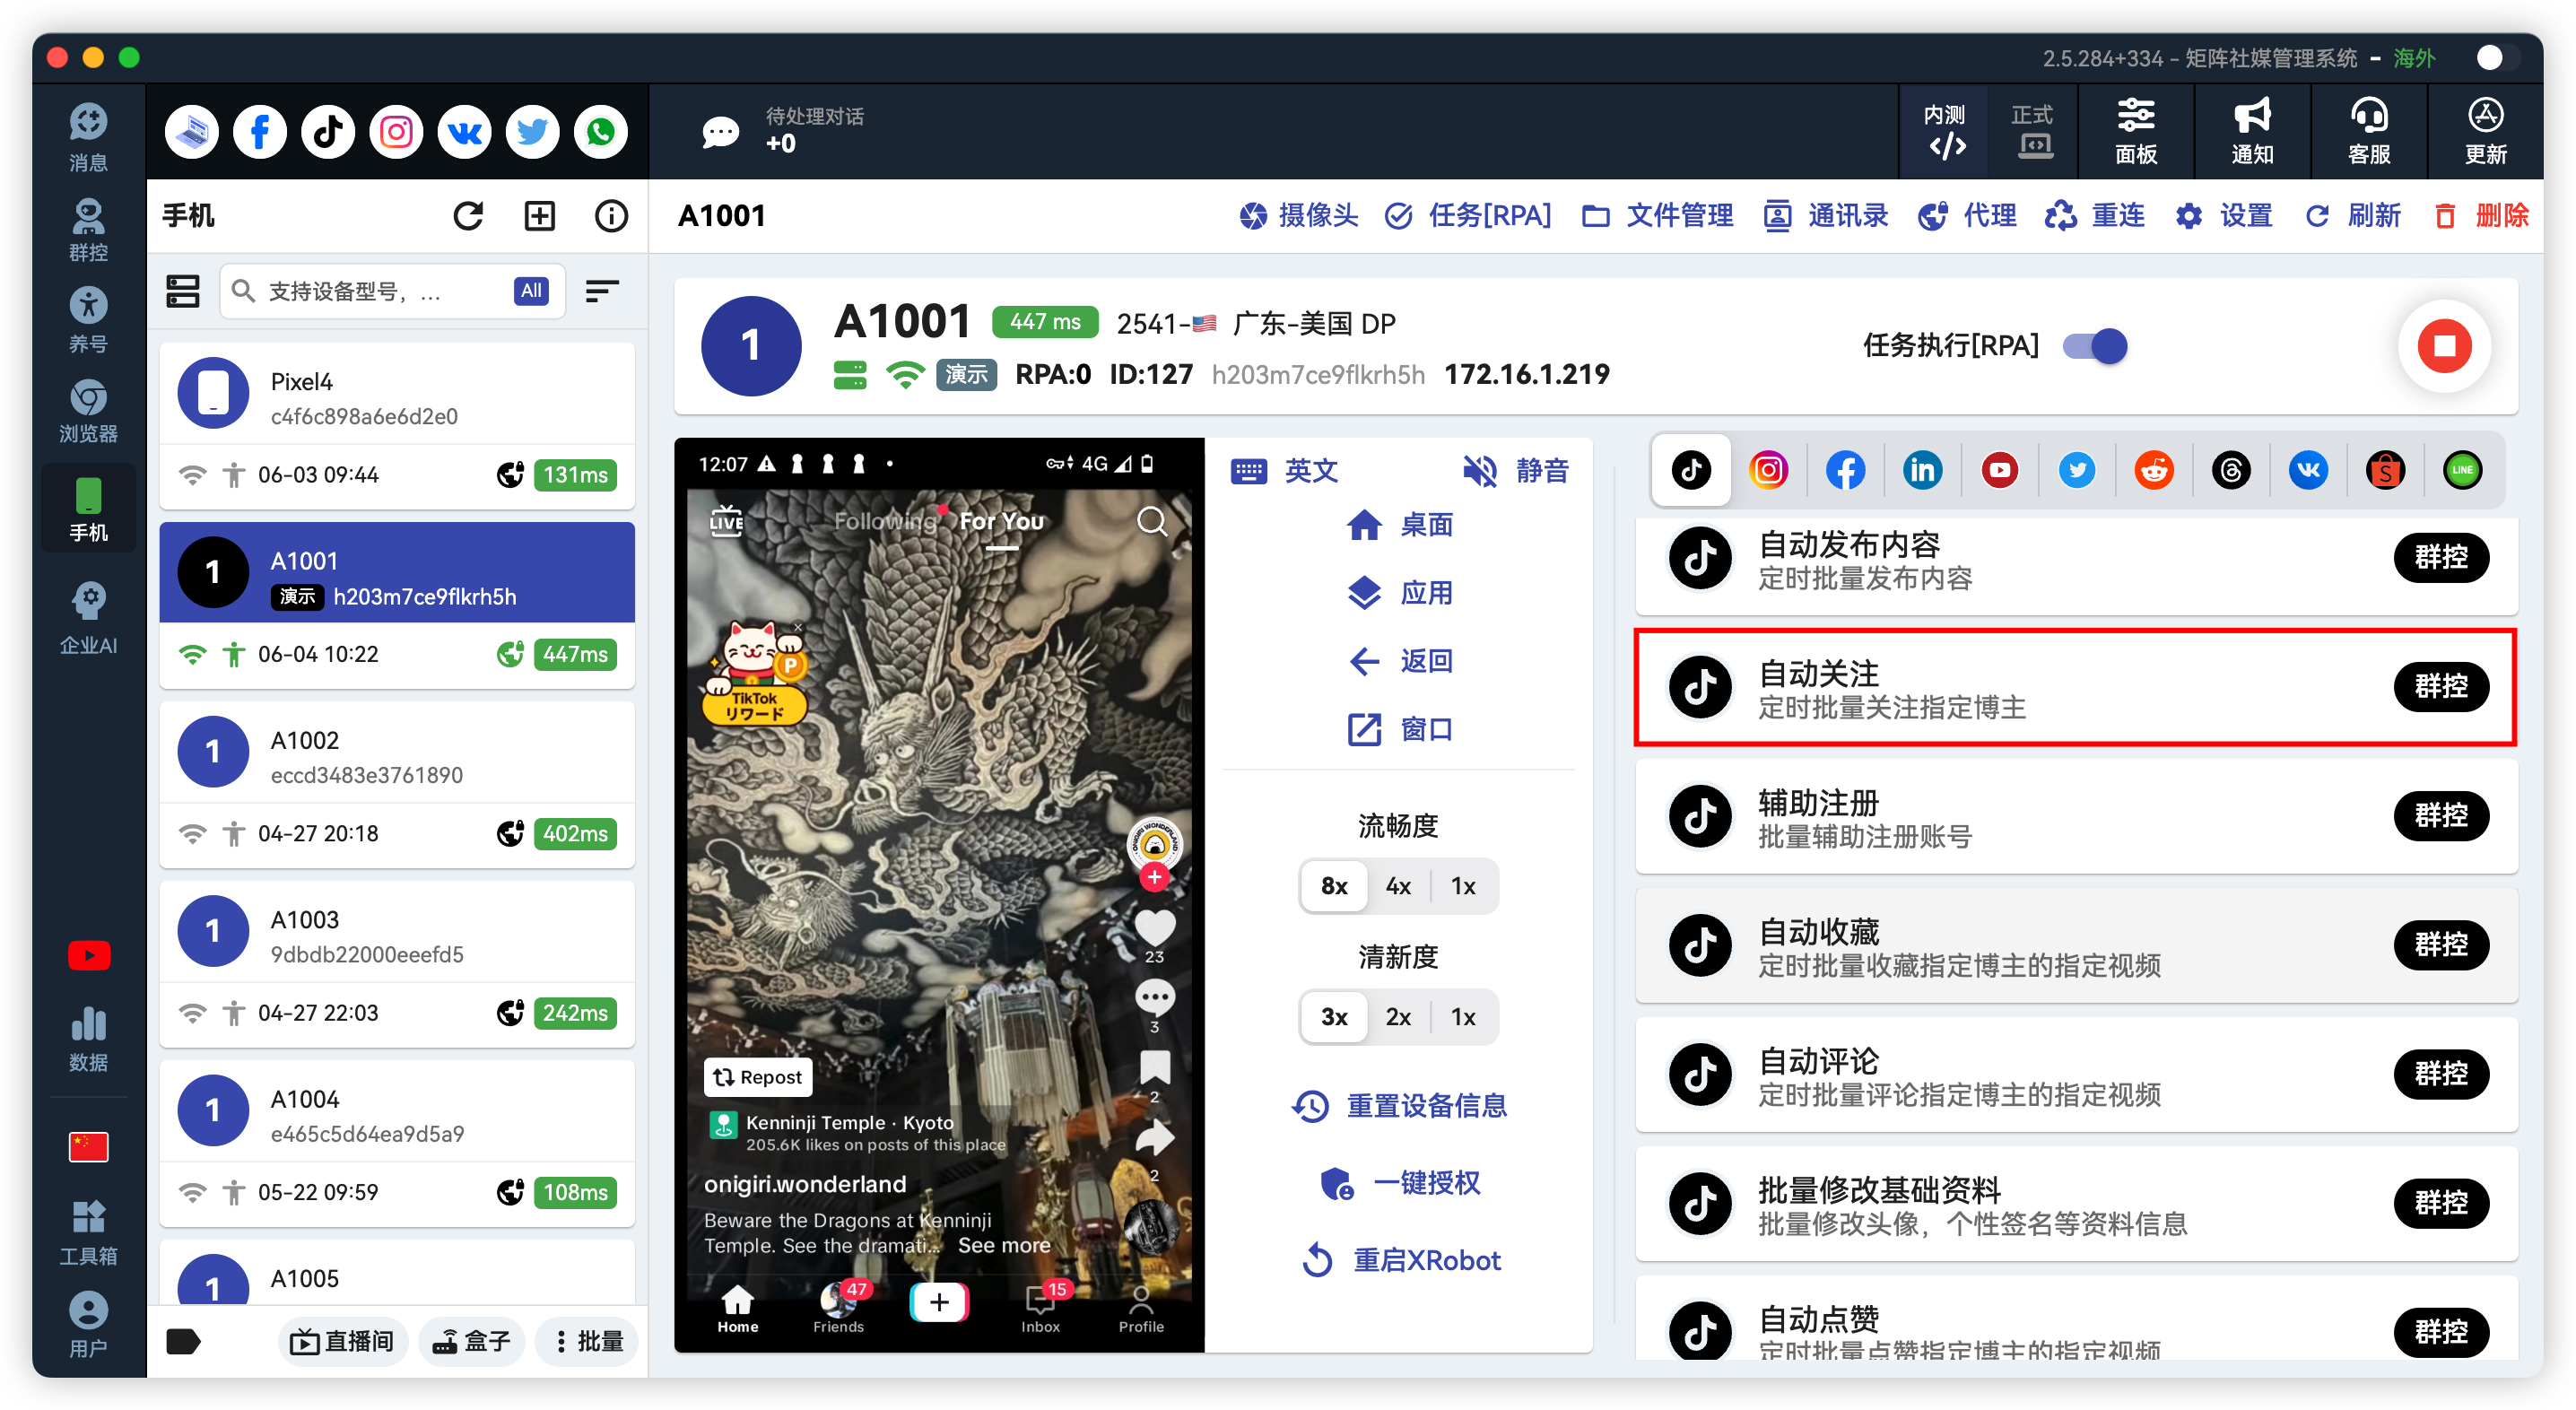2576x1410 pixels.
Task: Open the sort filter dropdown icon
Action: pyautogui.click(x=602, y=291)
